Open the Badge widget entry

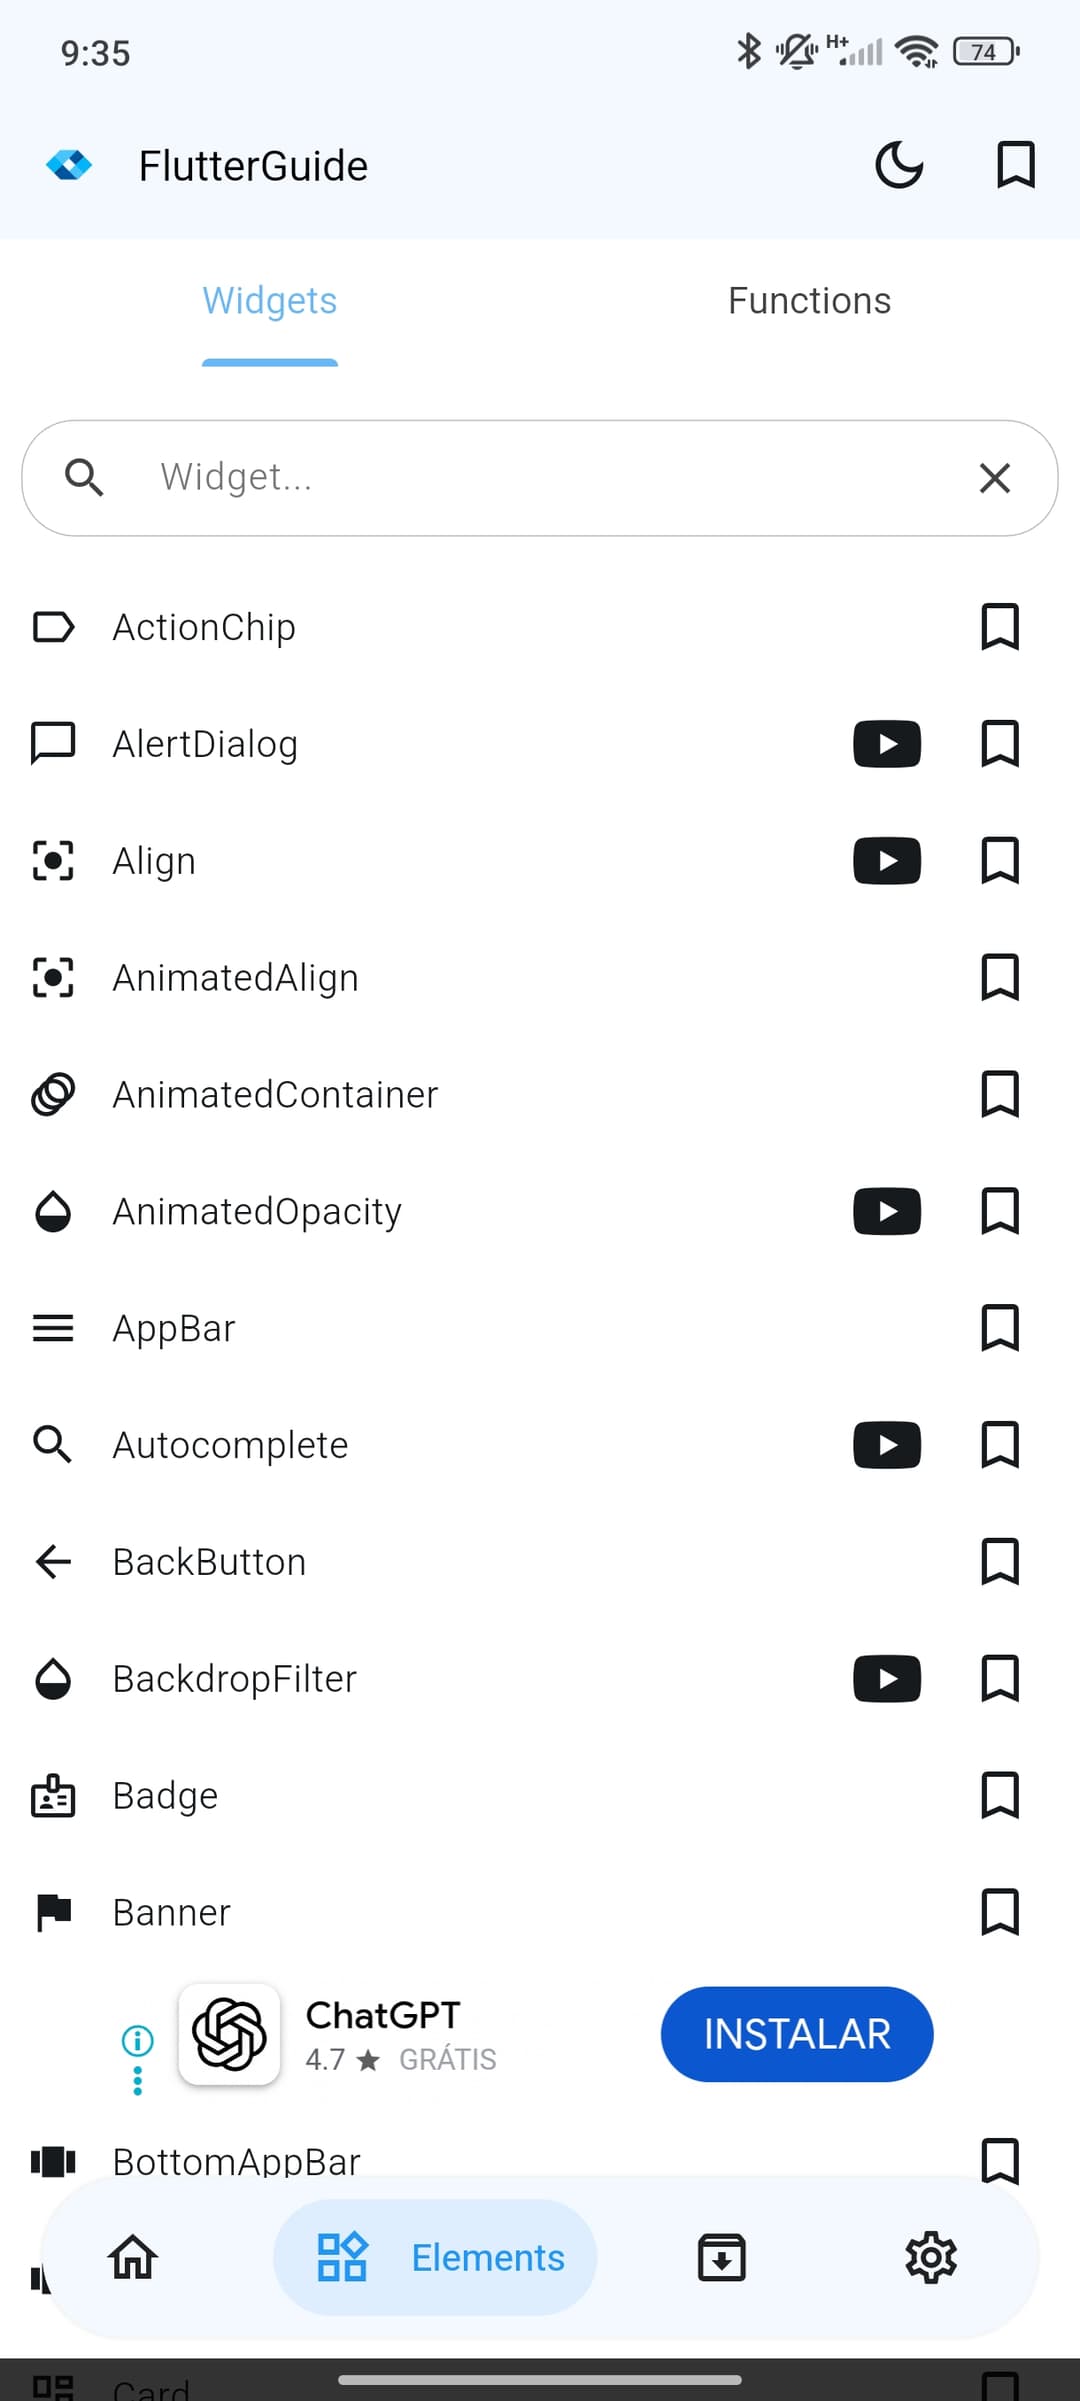click(166, 1796)
